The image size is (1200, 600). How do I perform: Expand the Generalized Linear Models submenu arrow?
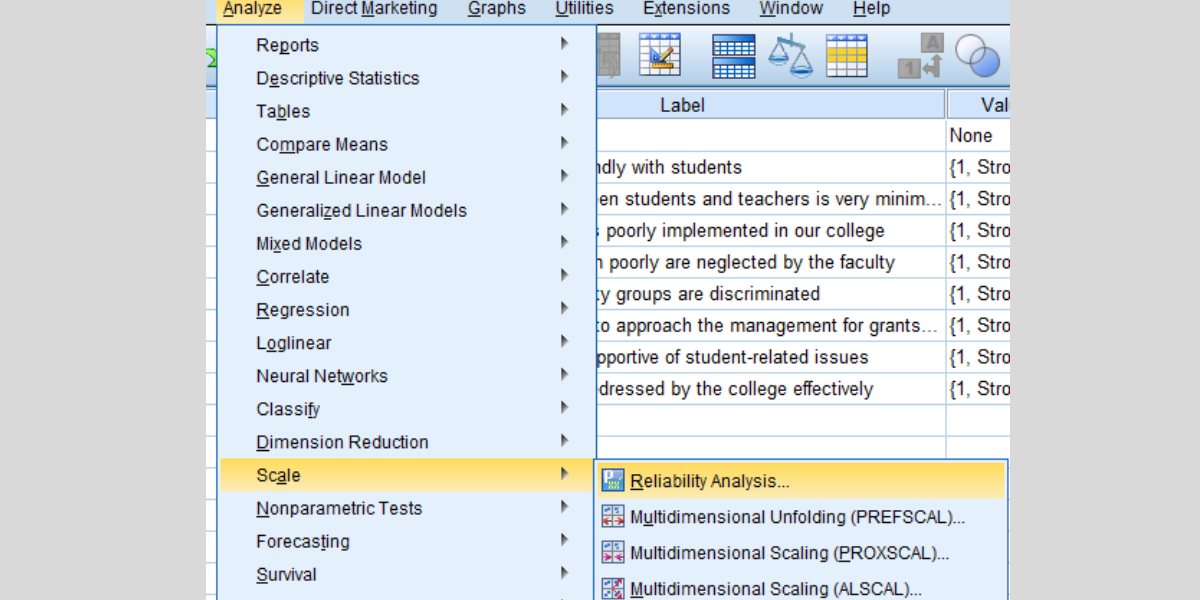565,209
